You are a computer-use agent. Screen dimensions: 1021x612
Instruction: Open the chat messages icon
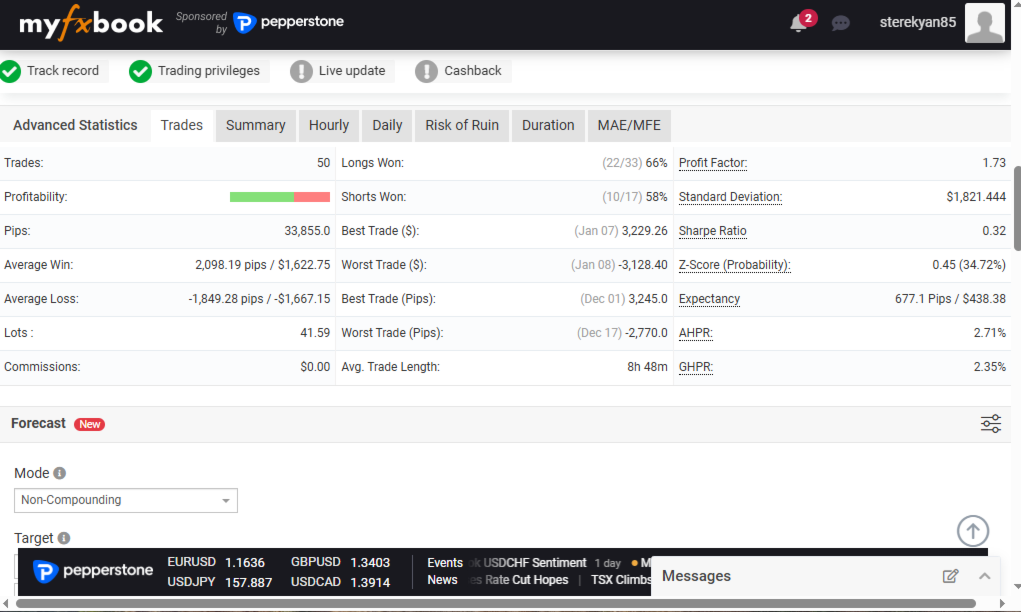pyautogui.click(x=840, y=23)
